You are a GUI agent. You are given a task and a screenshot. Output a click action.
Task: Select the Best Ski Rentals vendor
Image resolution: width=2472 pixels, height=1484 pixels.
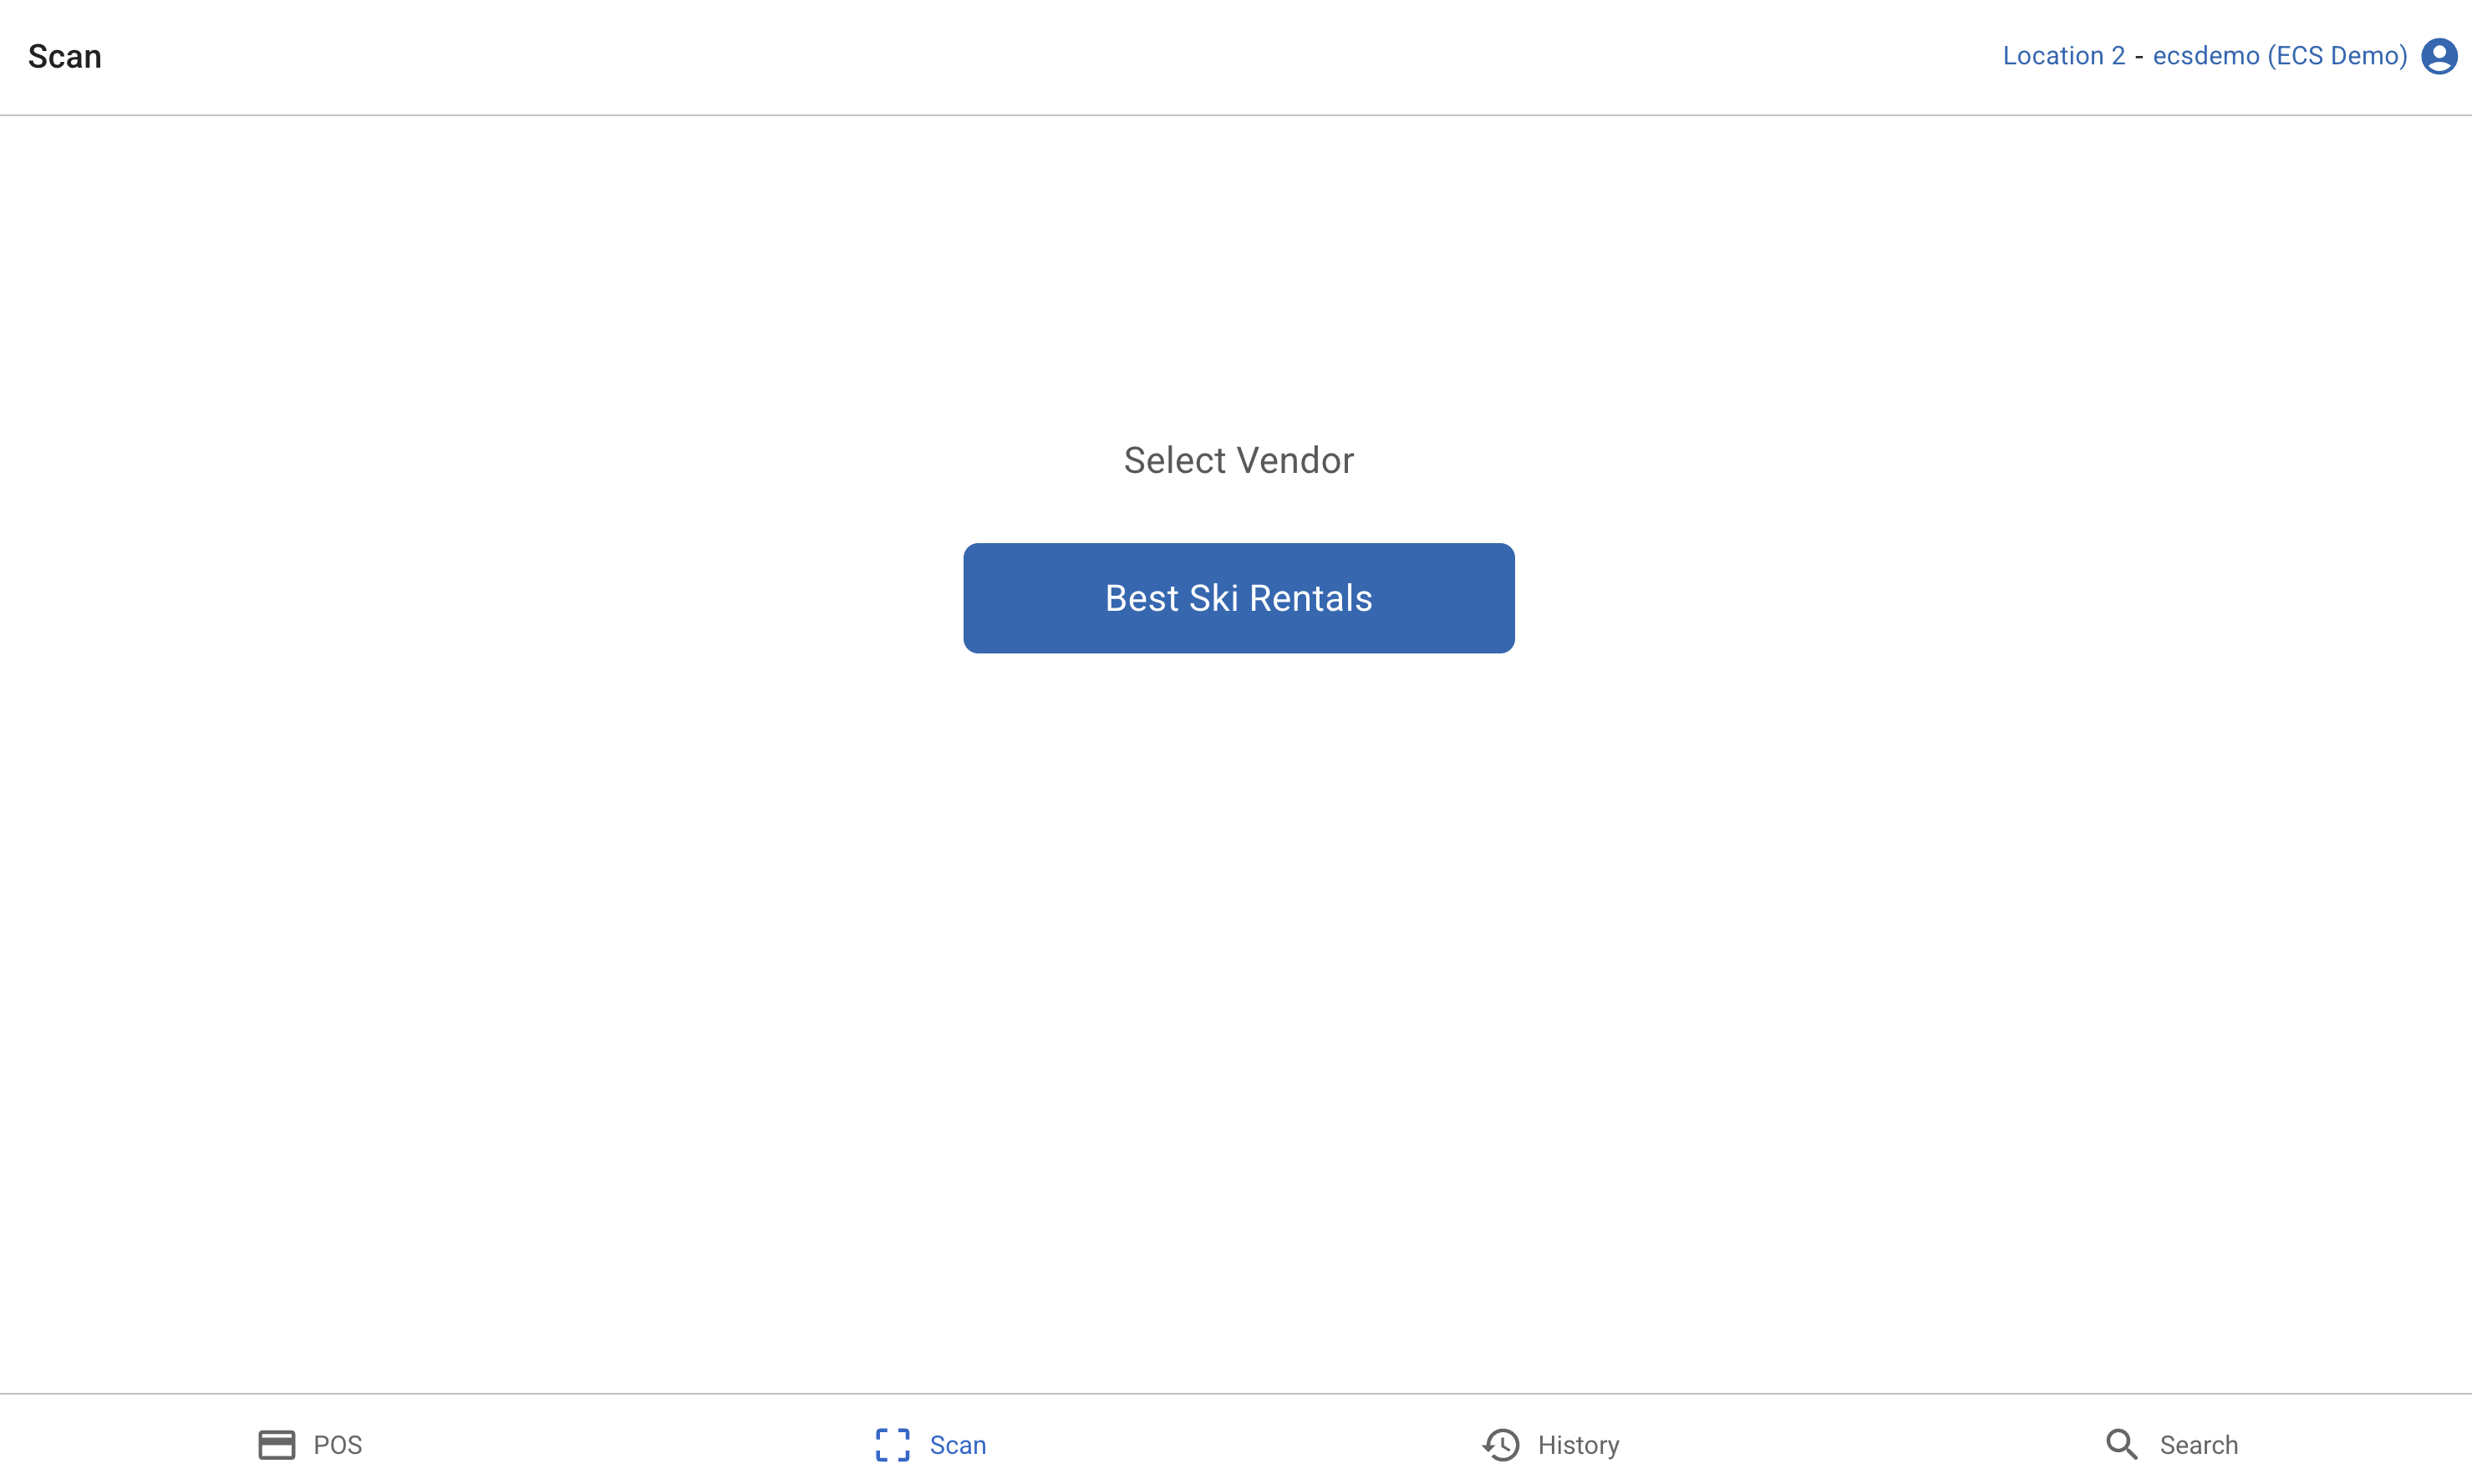[1238, 598]
